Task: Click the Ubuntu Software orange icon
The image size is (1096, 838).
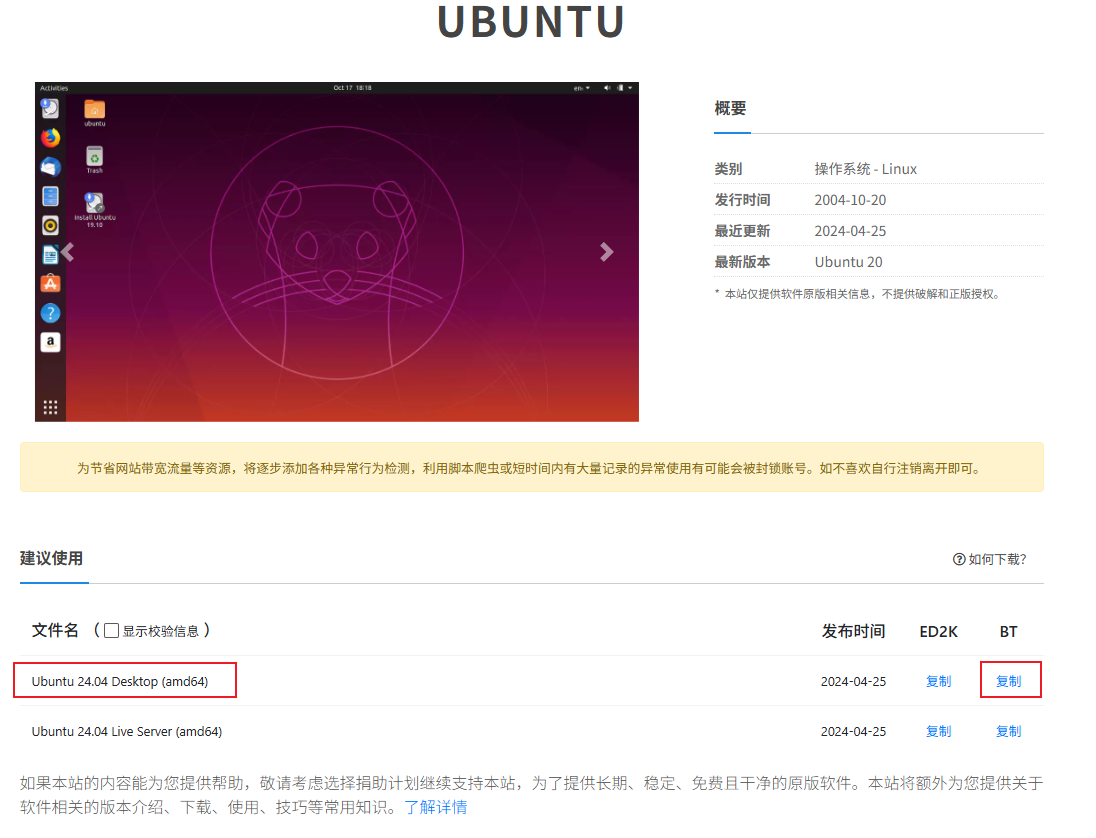Action: click(x=50, y=284)
